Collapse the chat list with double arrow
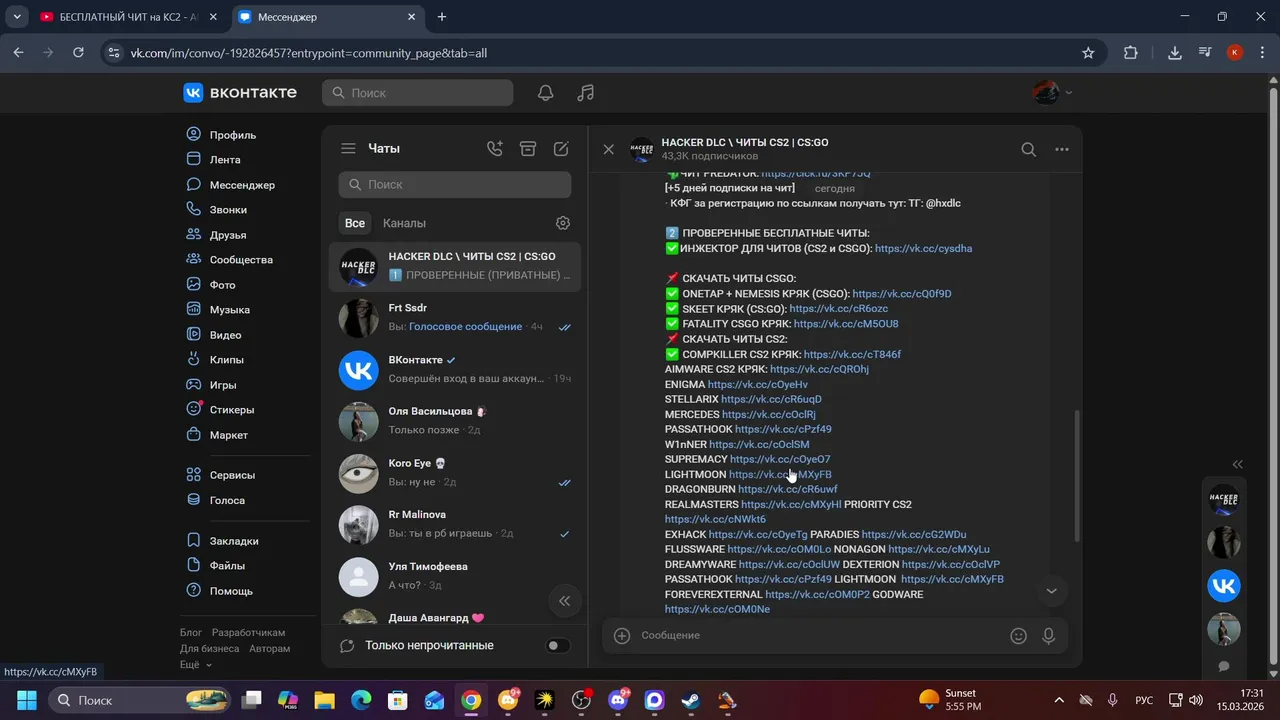 tap(564, 601)
